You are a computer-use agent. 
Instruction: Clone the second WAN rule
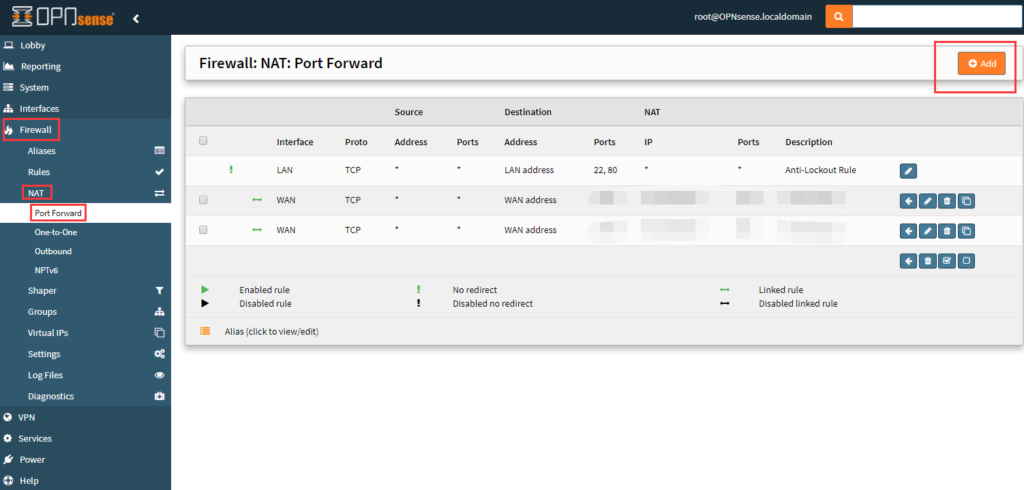pyautogui.click(x=967, y=231)
